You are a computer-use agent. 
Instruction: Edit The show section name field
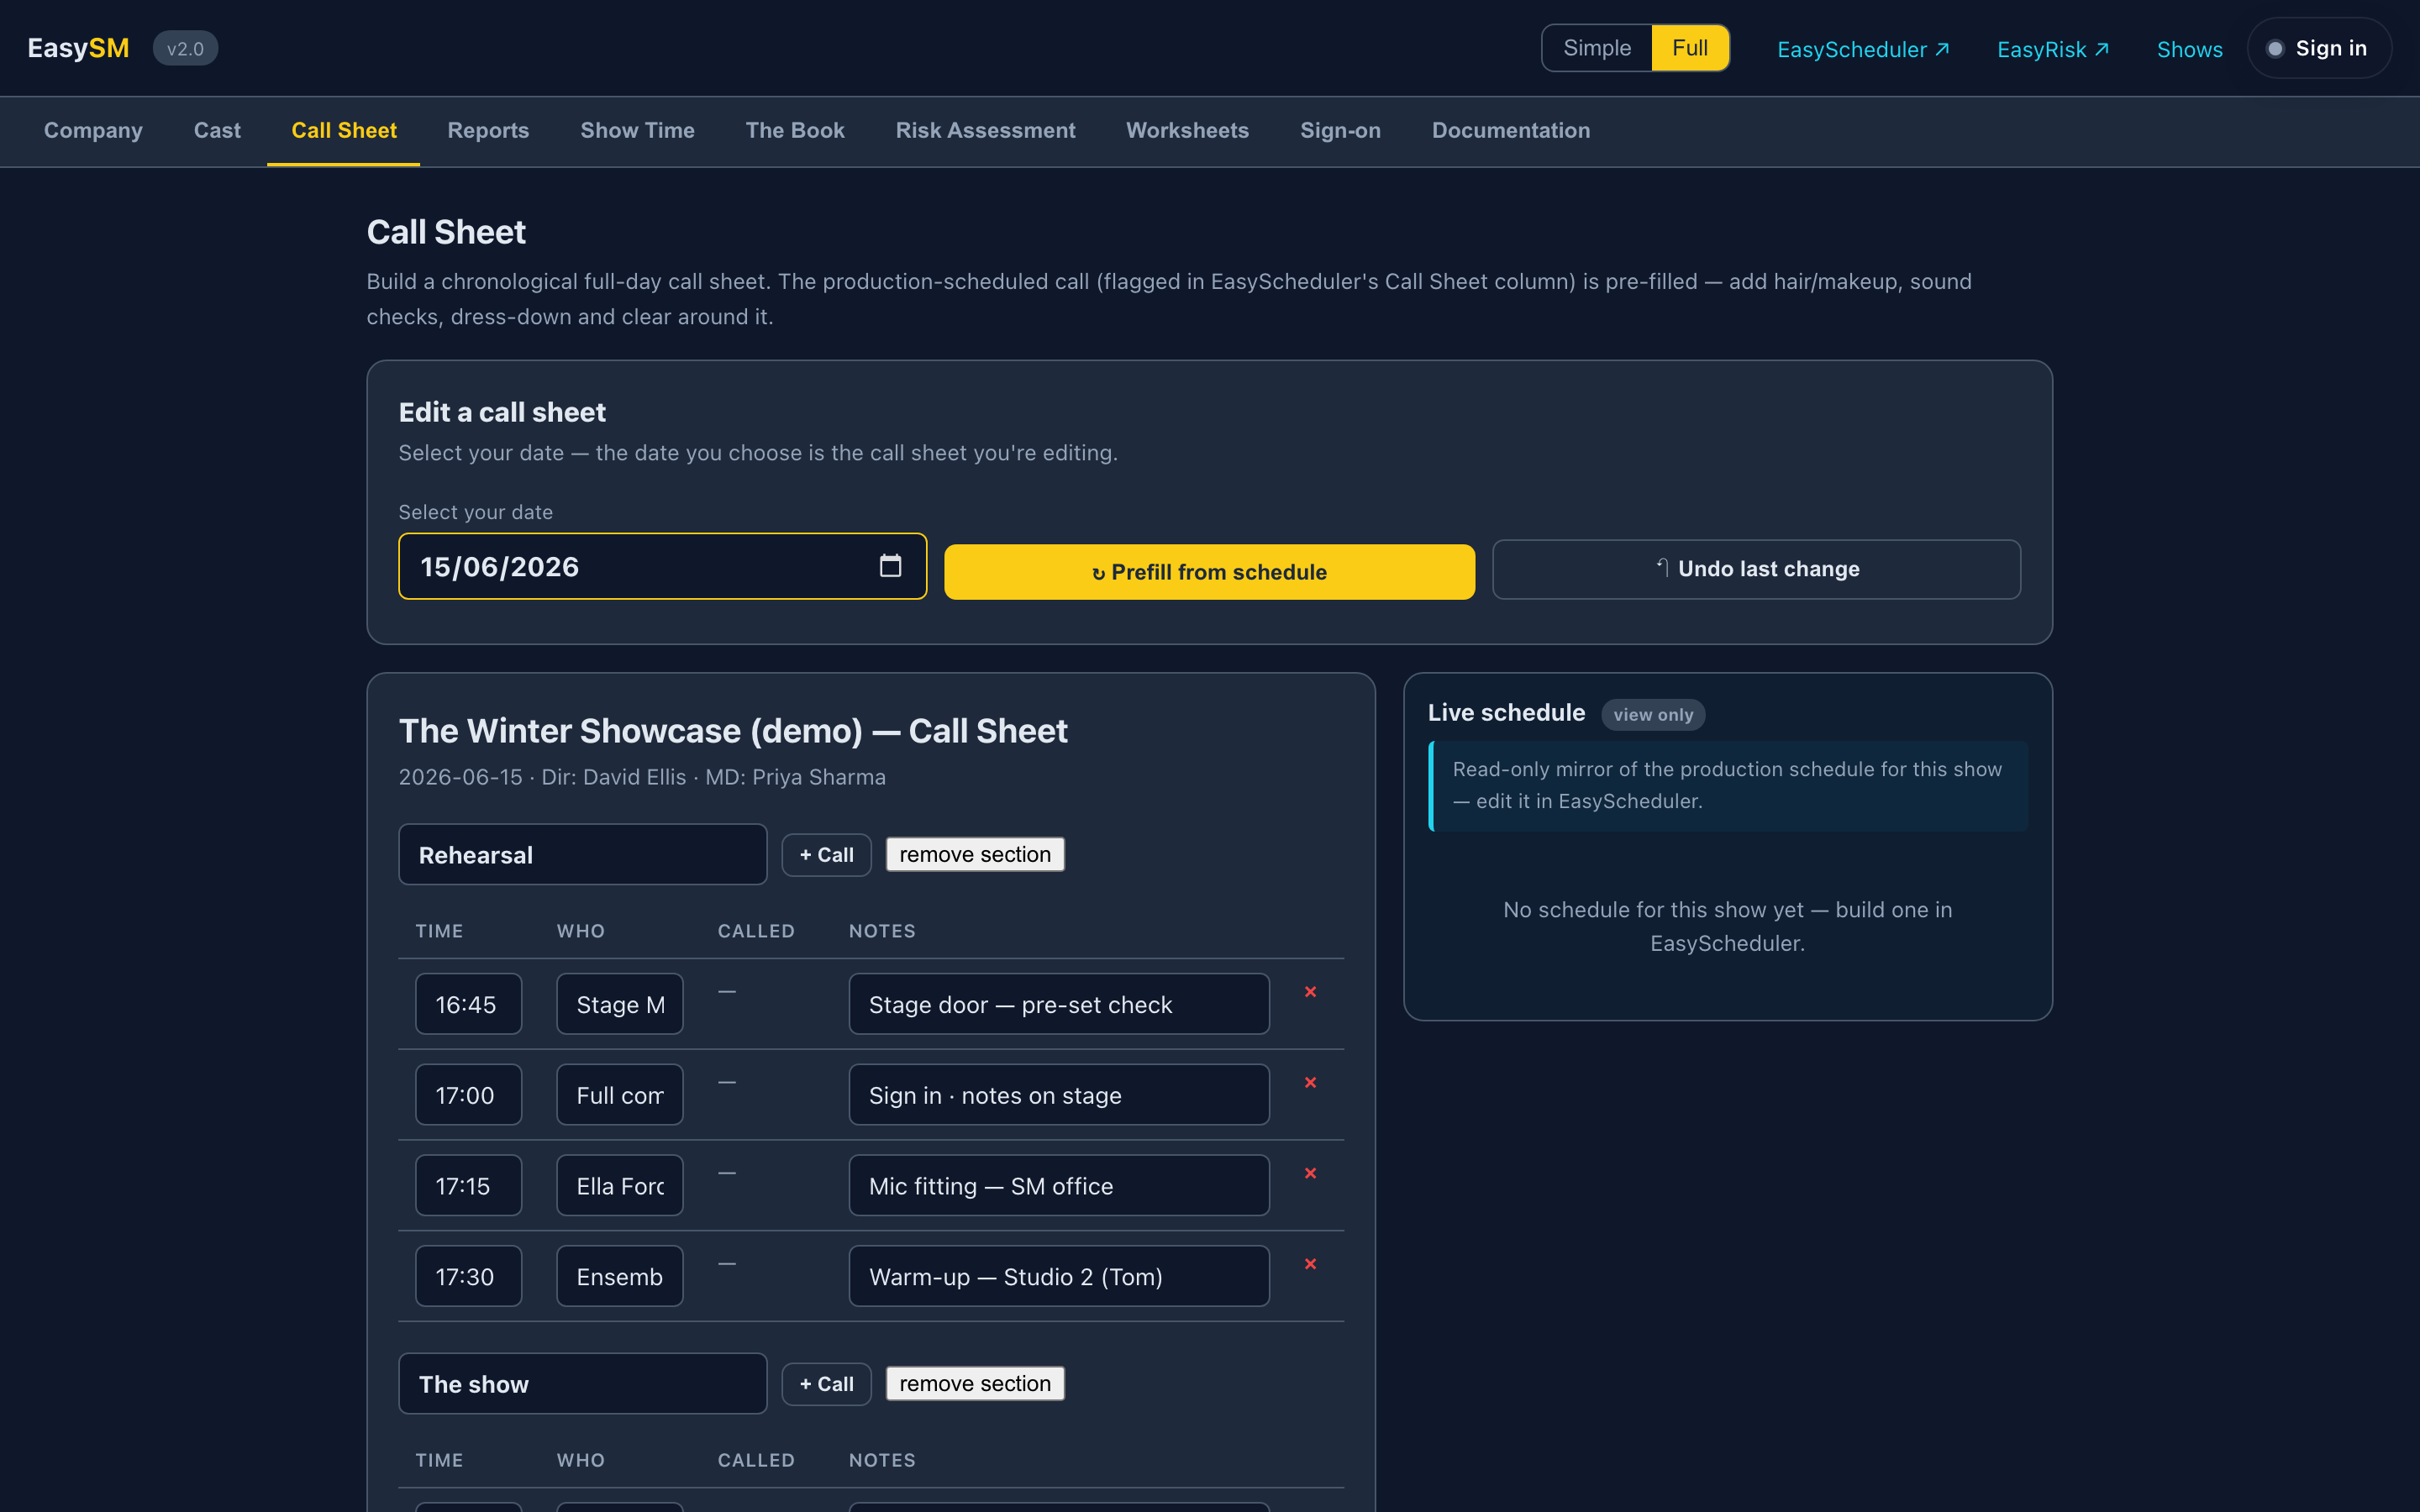pos(582,1383)
